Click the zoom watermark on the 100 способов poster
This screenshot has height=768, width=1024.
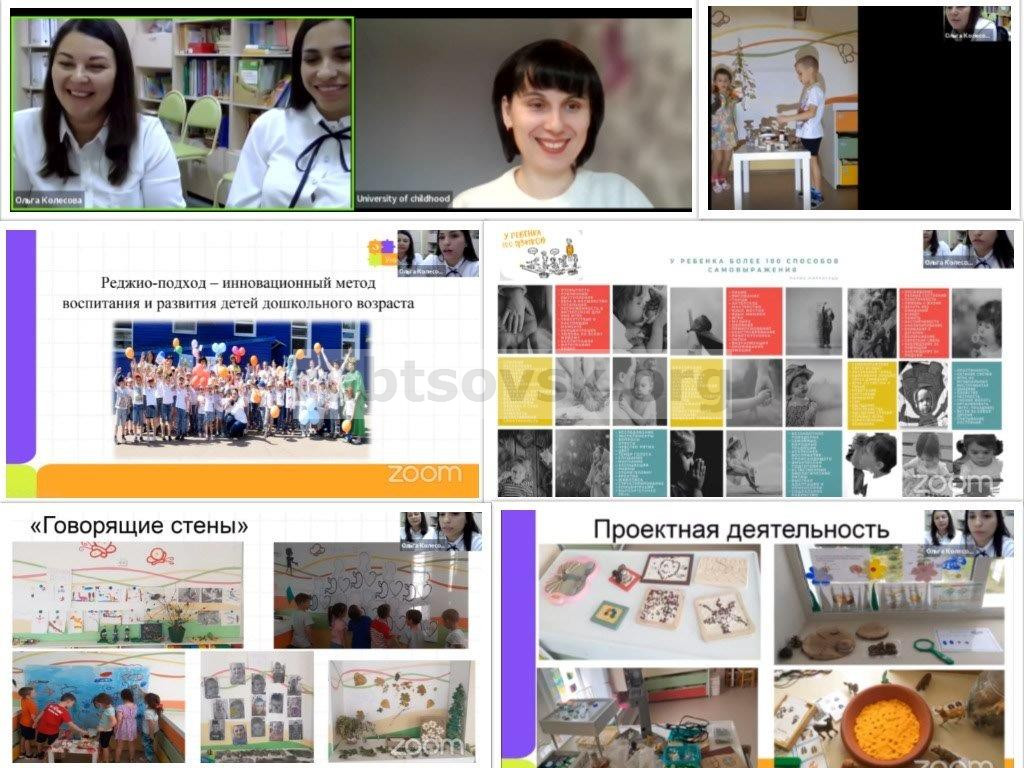951,484
